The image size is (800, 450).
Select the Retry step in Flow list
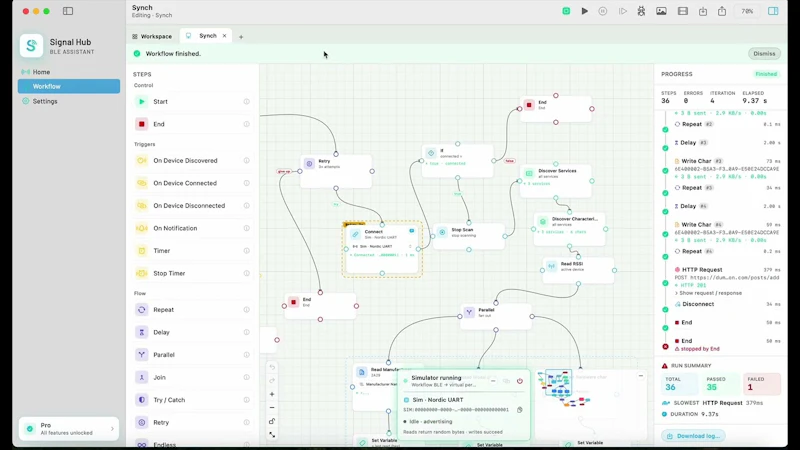192,422
